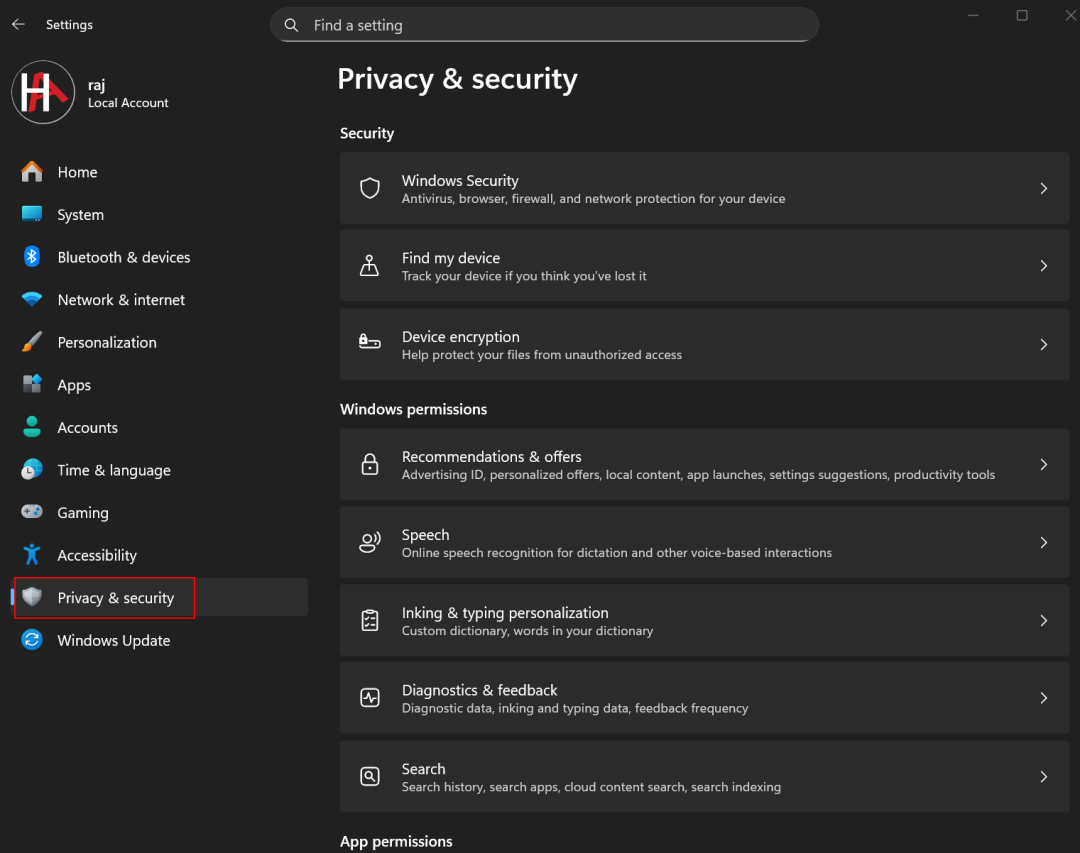
Task: Click the Inking & typing clipboard icon
Action: click(x=370, y=620)
